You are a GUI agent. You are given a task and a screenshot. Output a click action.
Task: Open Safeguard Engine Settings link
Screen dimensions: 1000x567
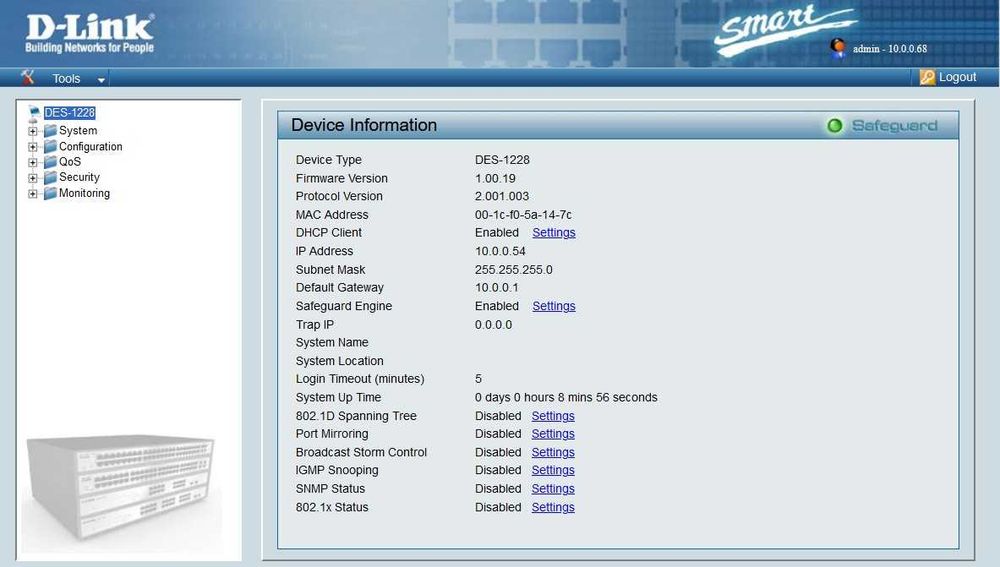click(554, 306)
